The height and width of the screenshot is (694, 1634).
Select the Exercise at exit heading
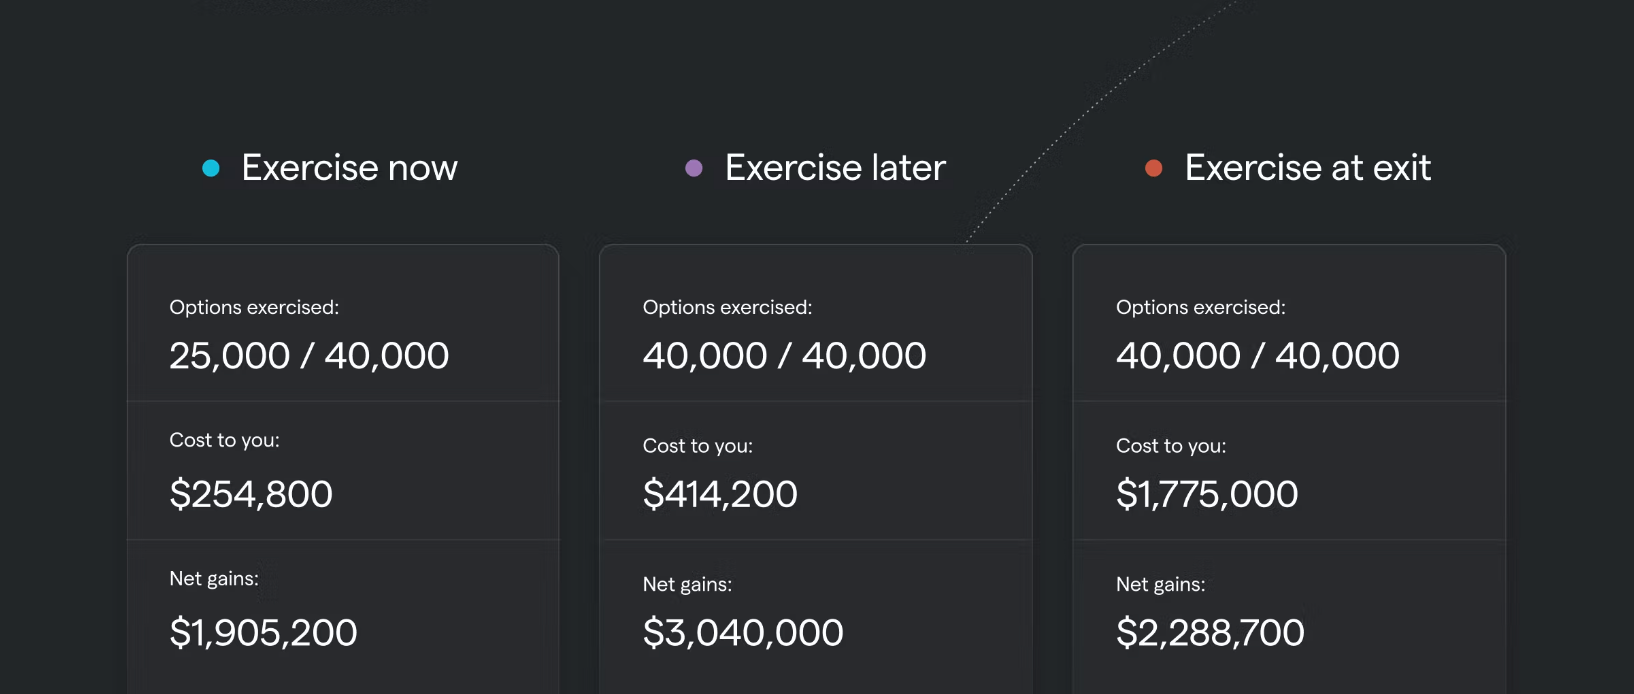tap(1307, 168)
